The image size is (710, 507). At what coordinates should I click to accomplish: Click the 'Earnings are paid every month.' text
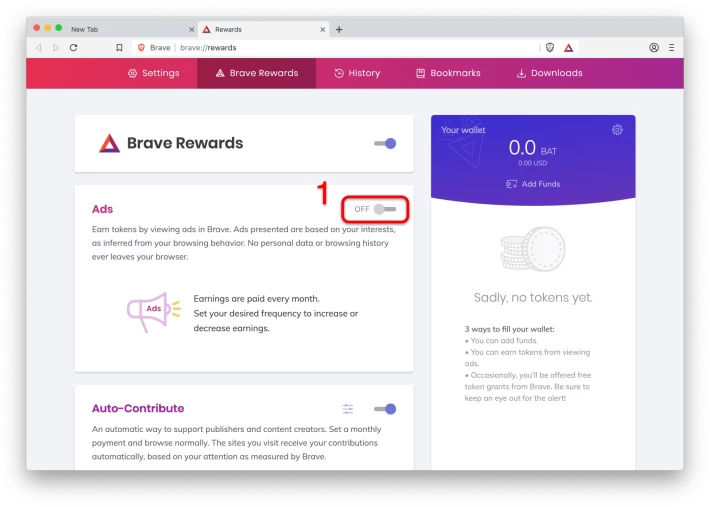[x=256, y=299]
